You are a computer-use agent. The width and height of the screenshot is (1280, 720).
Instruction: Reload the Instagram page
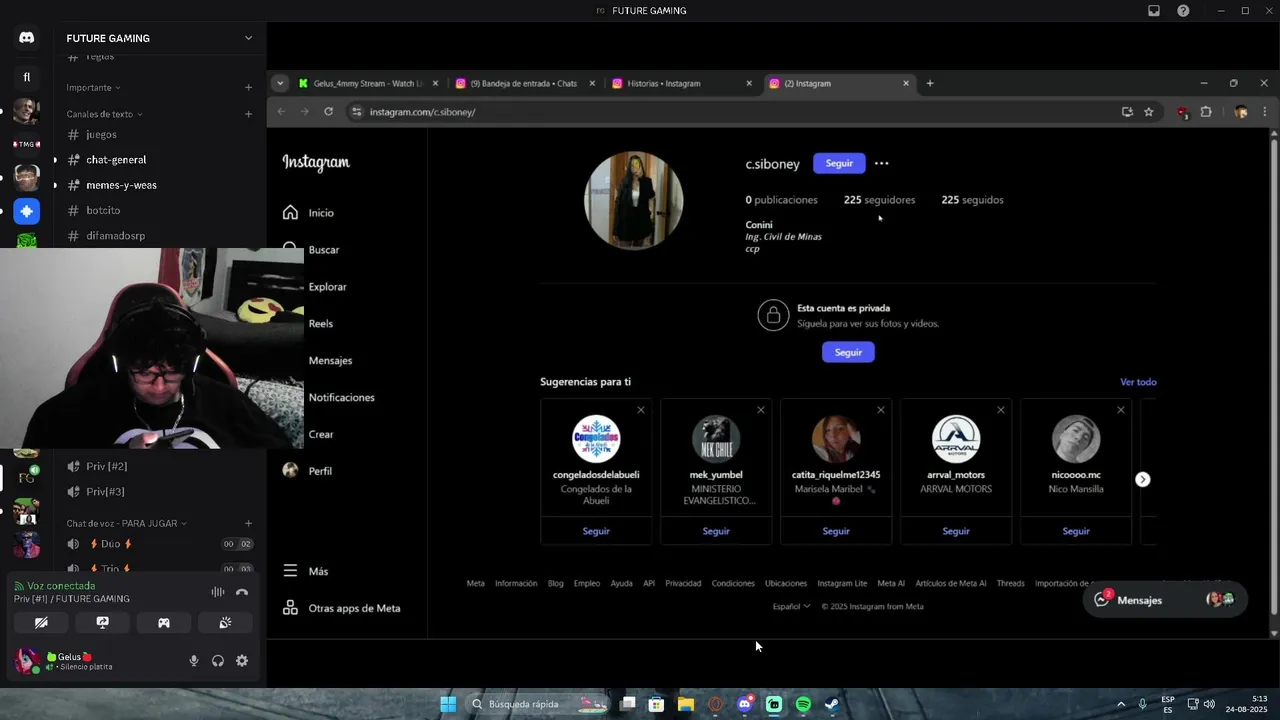coord(328,112)
